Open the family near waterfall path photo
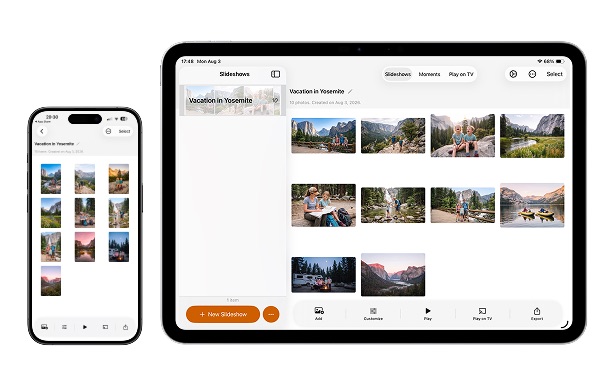This screenshot has width=600, height=385. click(x=463, y=205)
